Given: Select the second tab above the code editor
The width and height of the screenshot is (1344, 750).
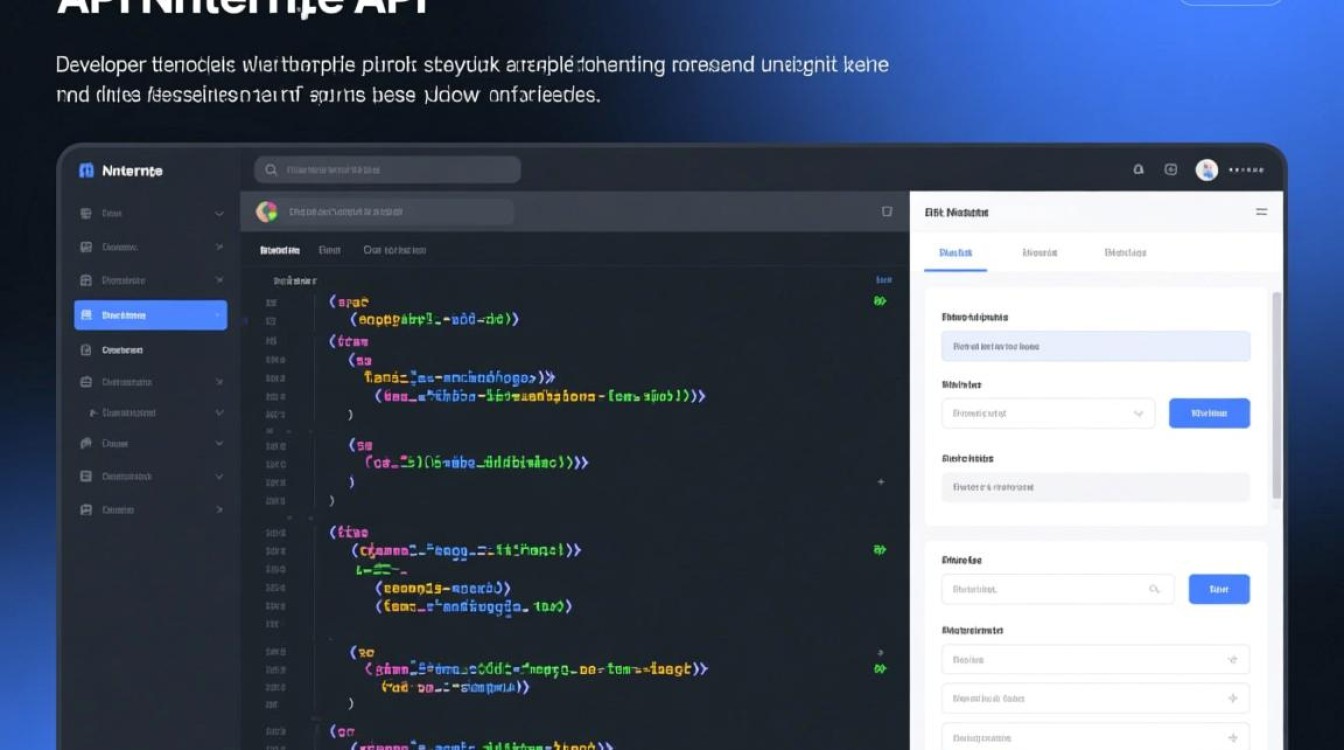Looking at the screenshot, I should (x=330, y=250).
